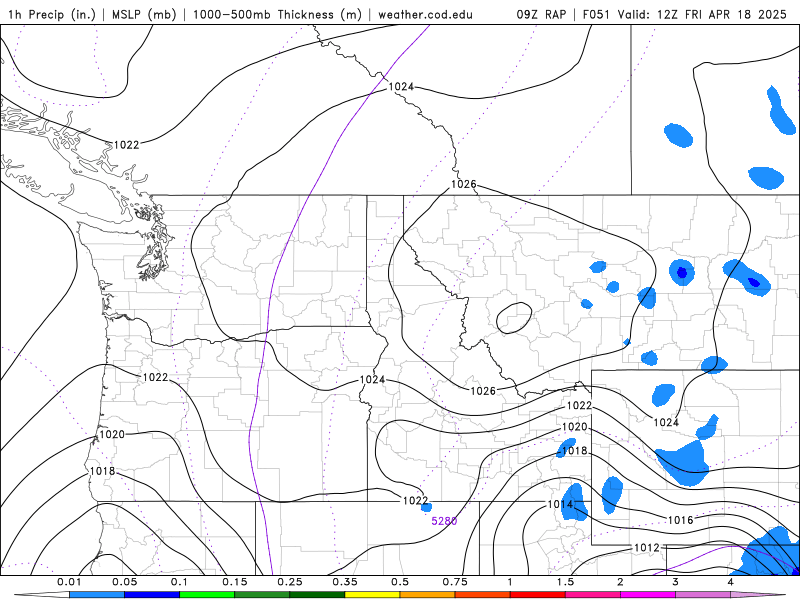The image size is (800, 600).
Task: Click the "09Z RAP" model run label
Action: [x=541, y=14]
